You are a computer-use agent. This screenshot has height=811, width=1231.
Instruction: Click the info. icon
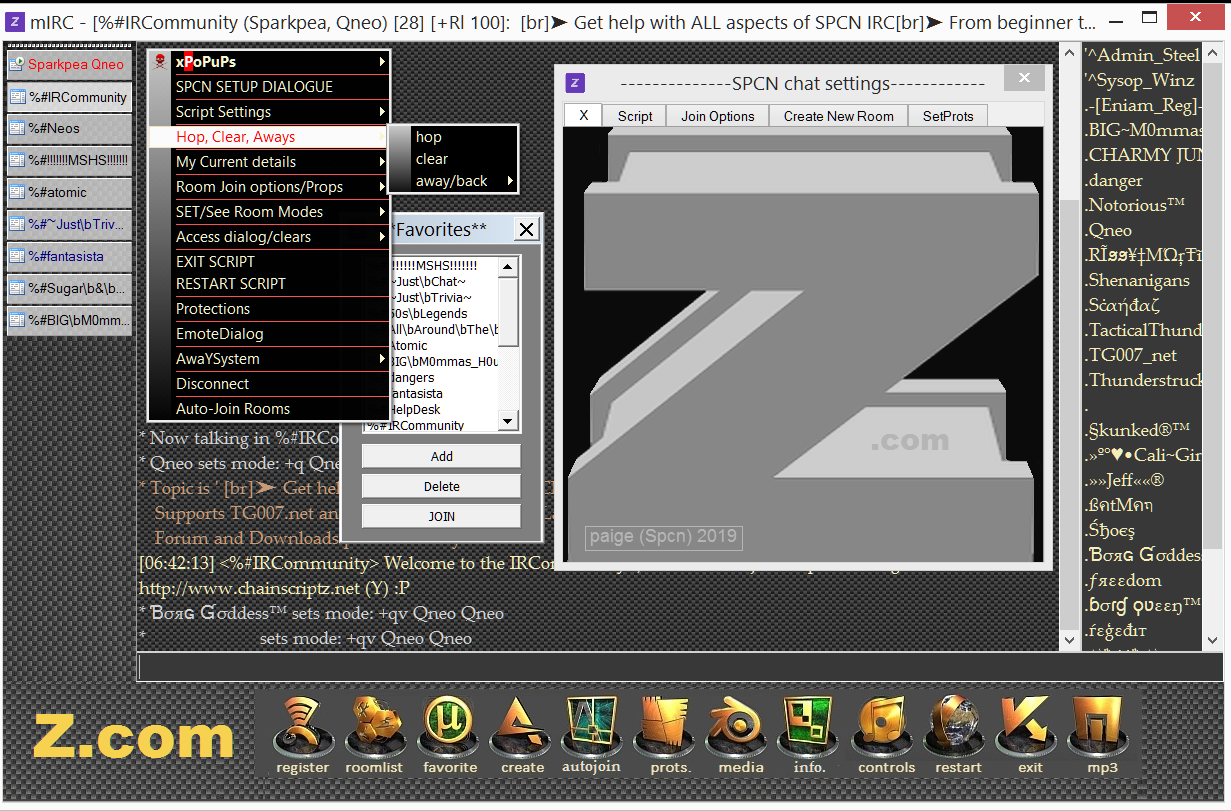[x=810, y=735]
